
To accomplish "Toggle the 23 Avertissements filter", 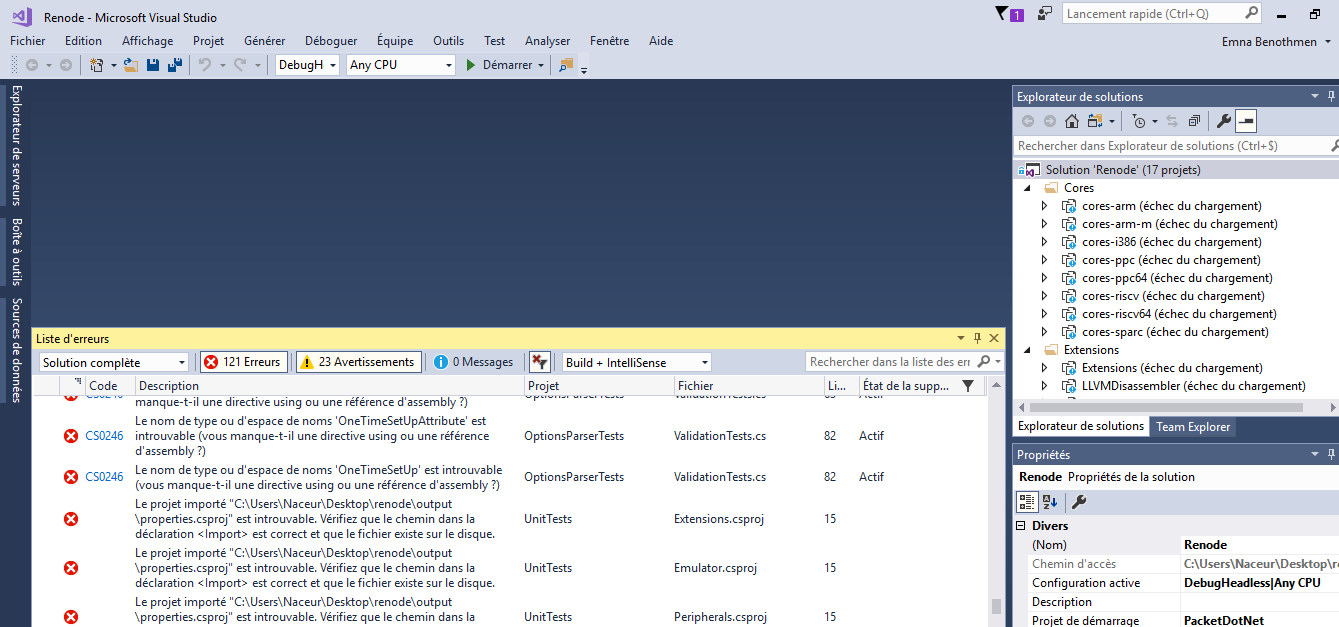I will click(x=358, y=362).
